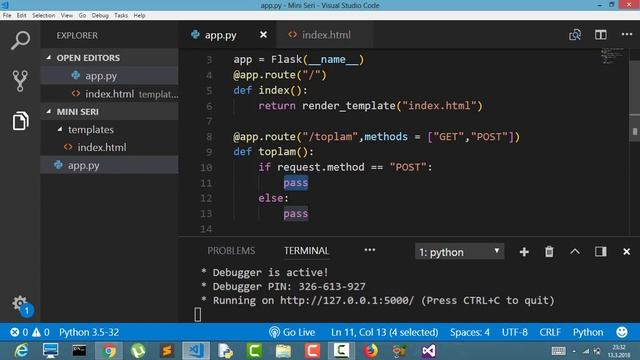The height and width of the screenshot is (360, 640).
Task: Open editor More Actions ellipsis
Action: pyautogui.click(x=627, y=34)
